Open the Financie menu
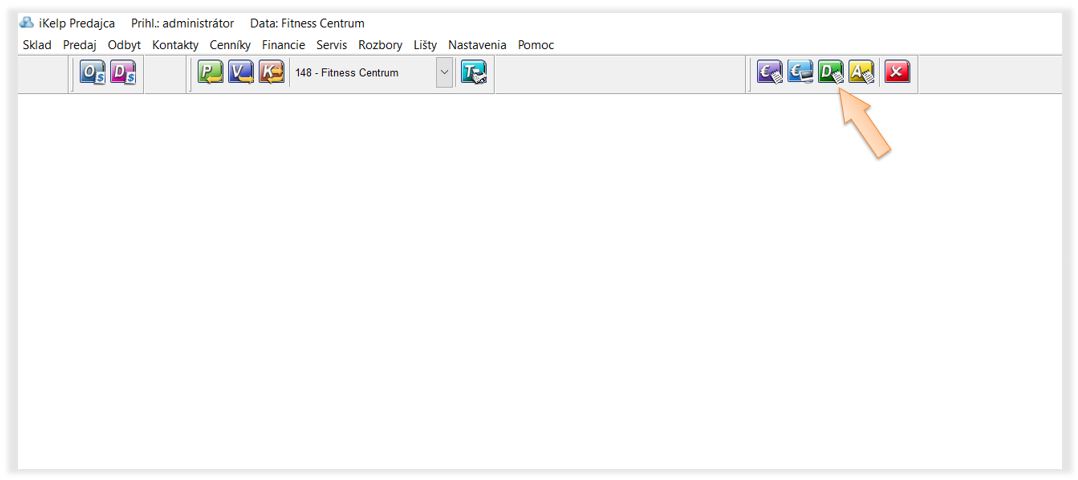Image resolution: width=1078 pixels, height=480 pixels. coord(283,45)
